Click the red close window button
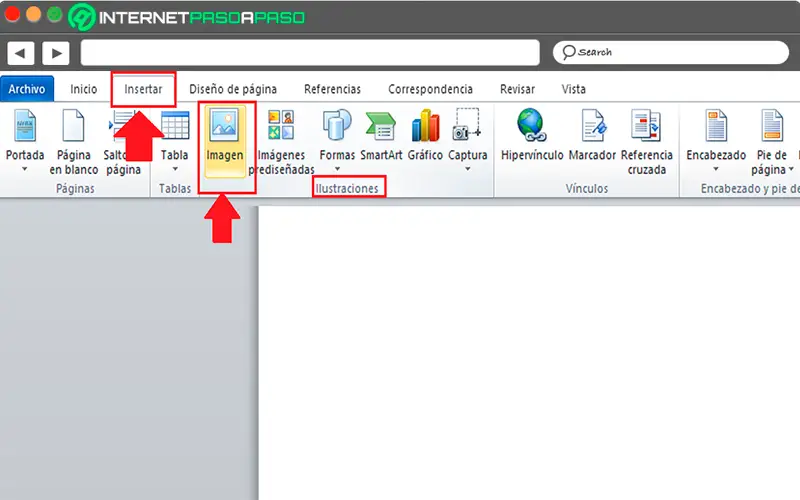This screenshot has width=800, height=500. tap(12, 14)
